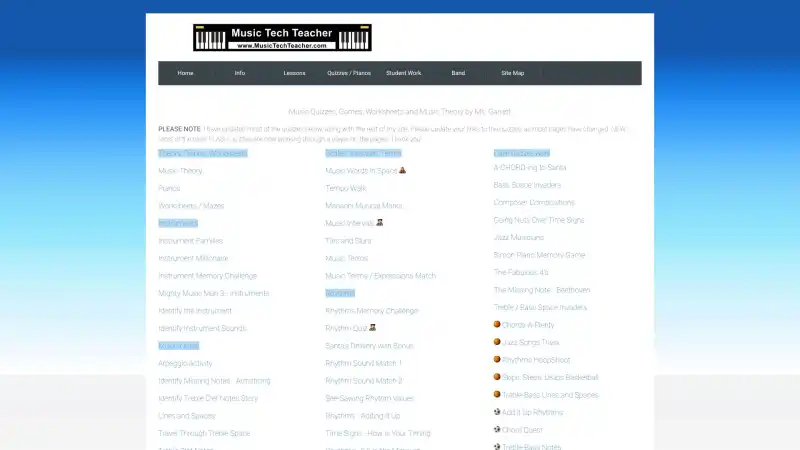Open the Lines and Spaces quiz
800x450 pixels.
pos(186,415)
